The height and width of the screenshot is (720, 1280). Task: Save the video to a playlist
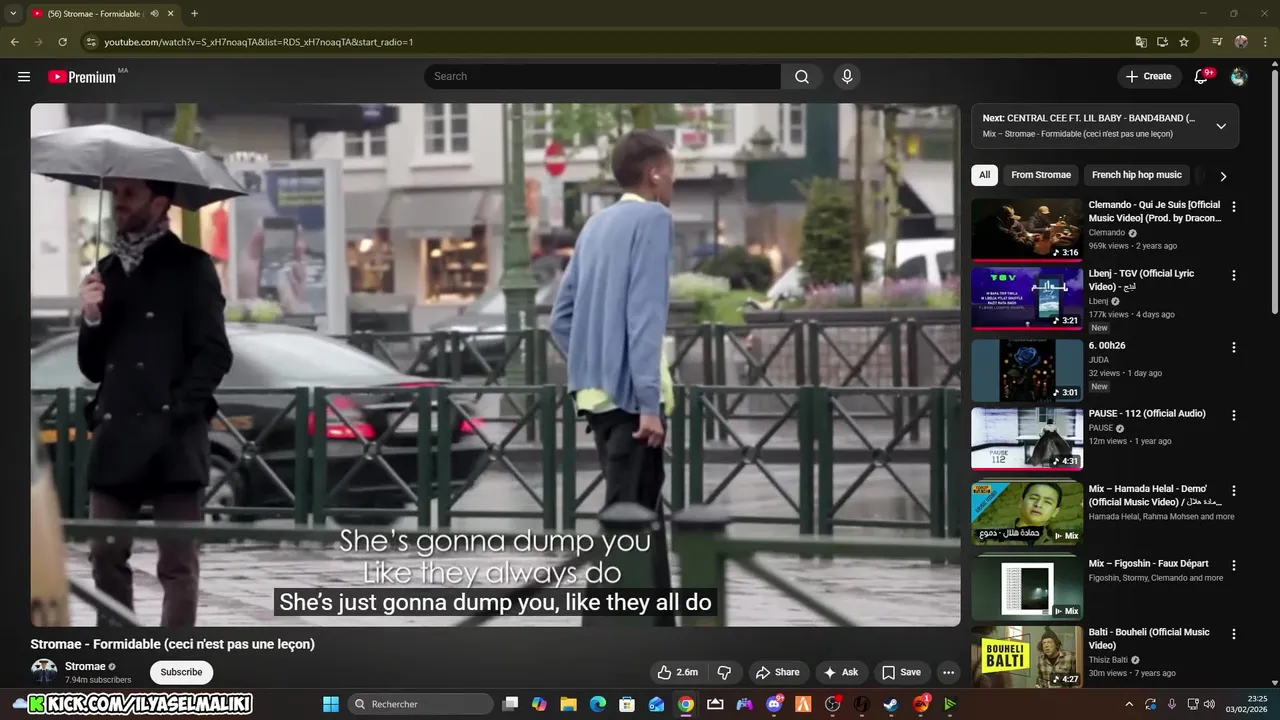coord(900,672)
